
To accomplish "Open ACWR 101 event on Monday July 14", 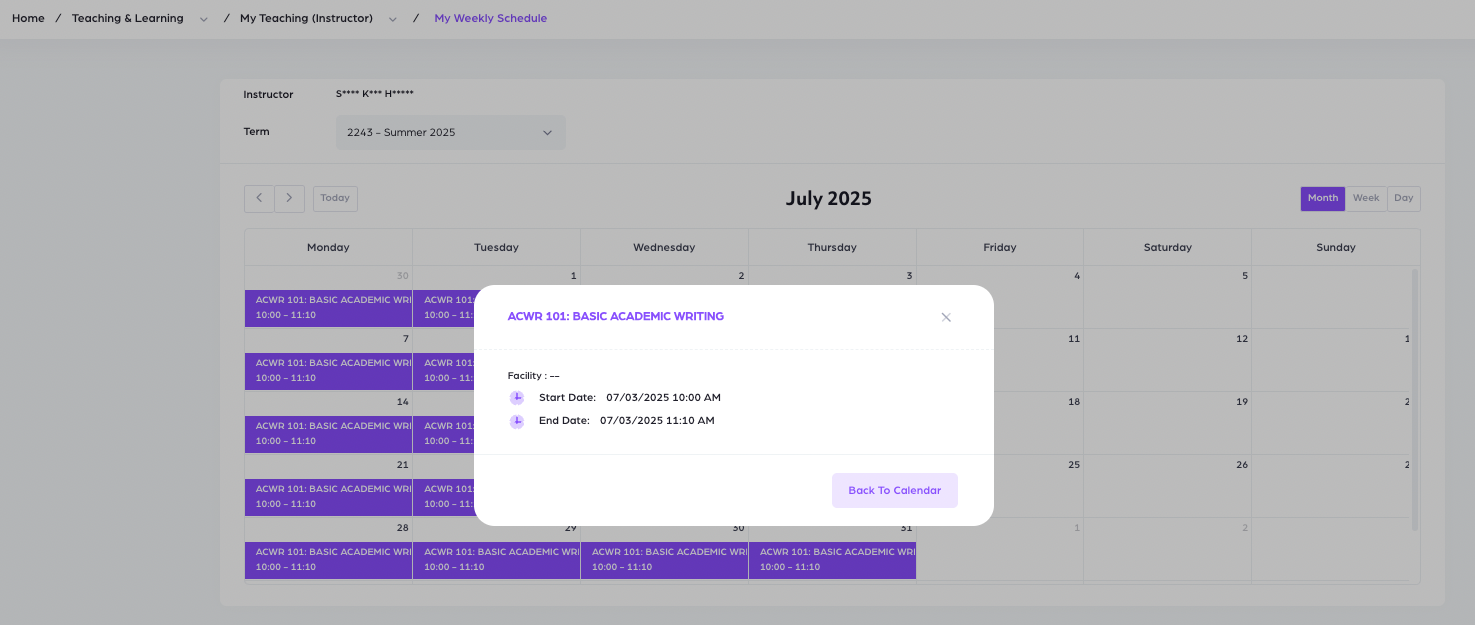I will pyautogui.click(x=328, y=434).
